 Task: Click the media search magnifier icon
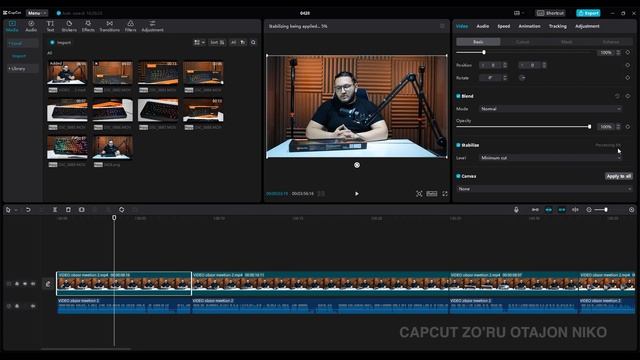pos(253,42)
